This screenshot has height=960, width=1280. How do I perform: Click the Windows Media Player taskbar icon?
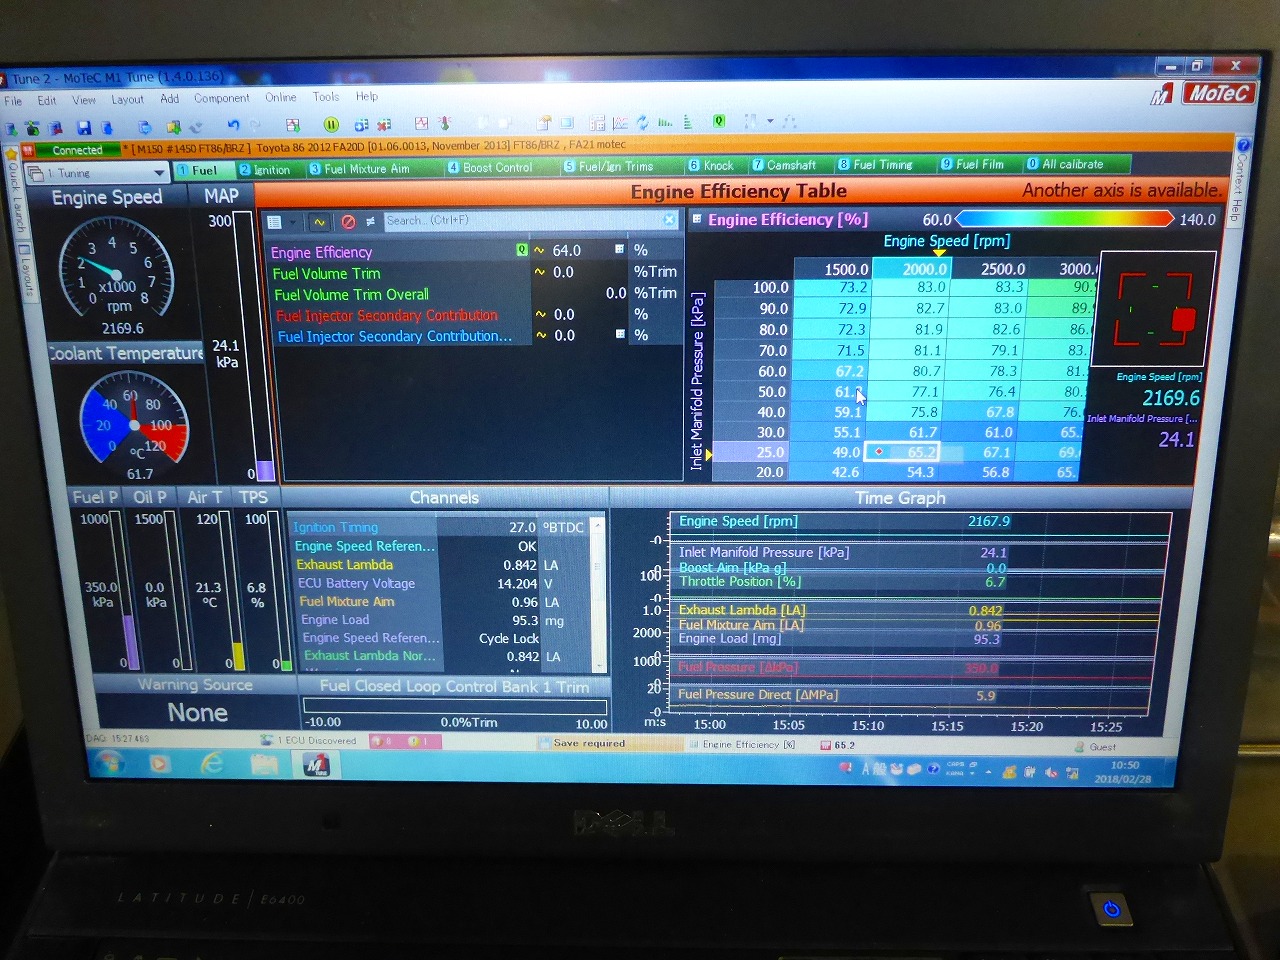coord(160,764)
